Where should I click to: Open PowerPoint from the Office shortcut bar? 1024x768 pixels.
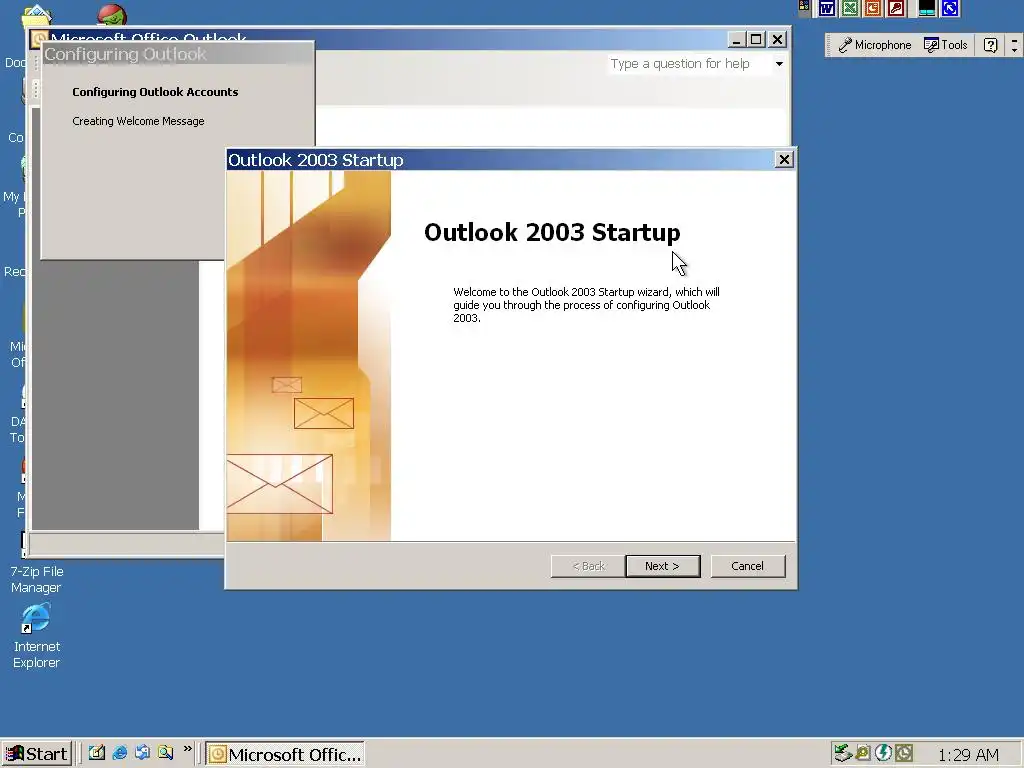click(x=872, y=8)
